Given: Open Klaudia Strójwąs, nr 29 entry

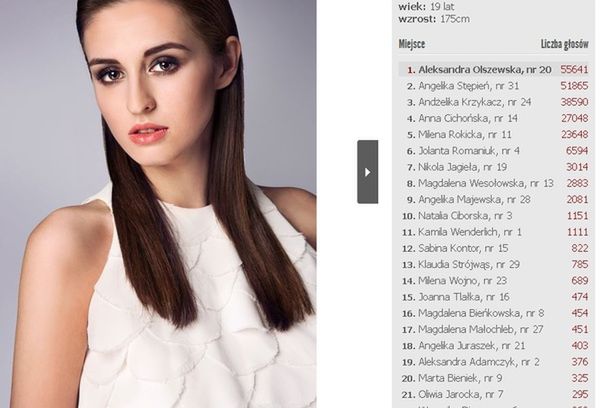Looking at the screenshot, I should (469, 264).
